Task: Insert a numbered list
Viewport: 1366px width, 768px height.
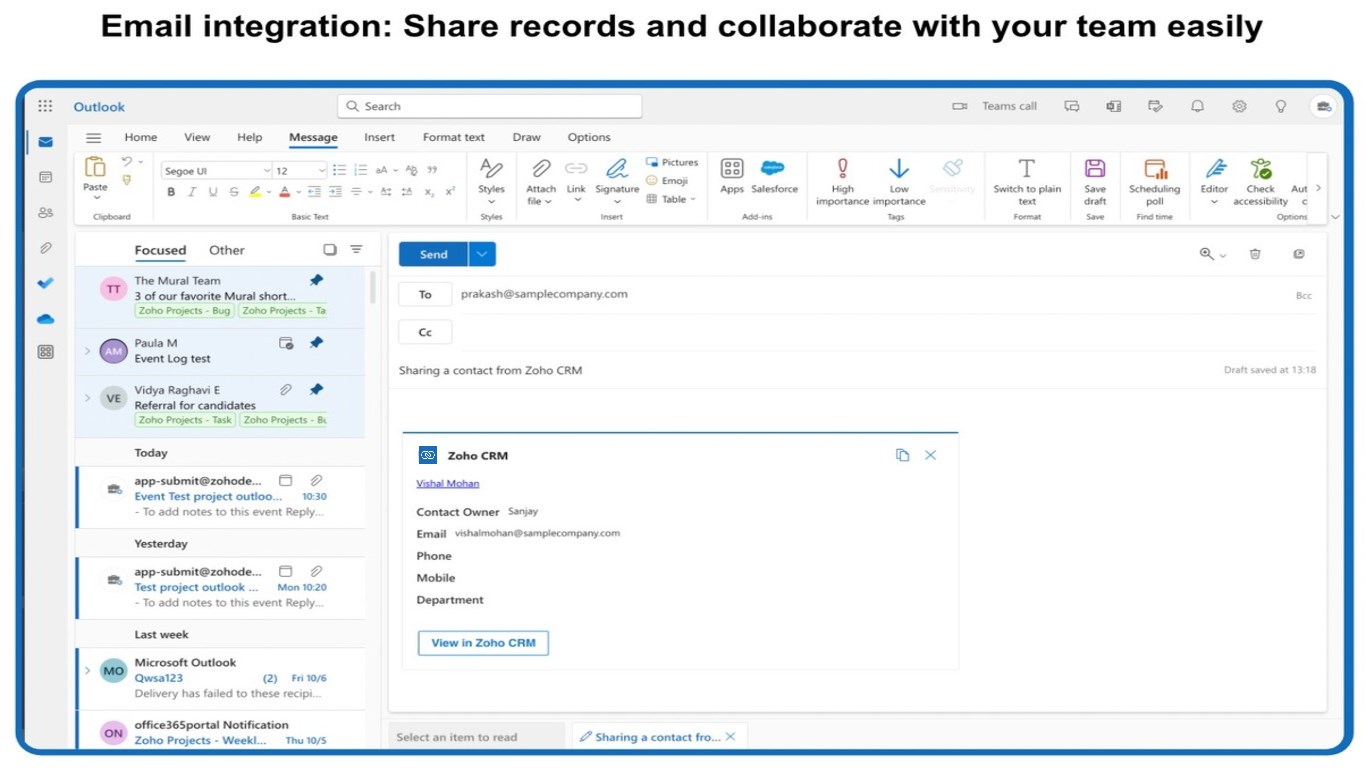Action: [x=361, y=170]
